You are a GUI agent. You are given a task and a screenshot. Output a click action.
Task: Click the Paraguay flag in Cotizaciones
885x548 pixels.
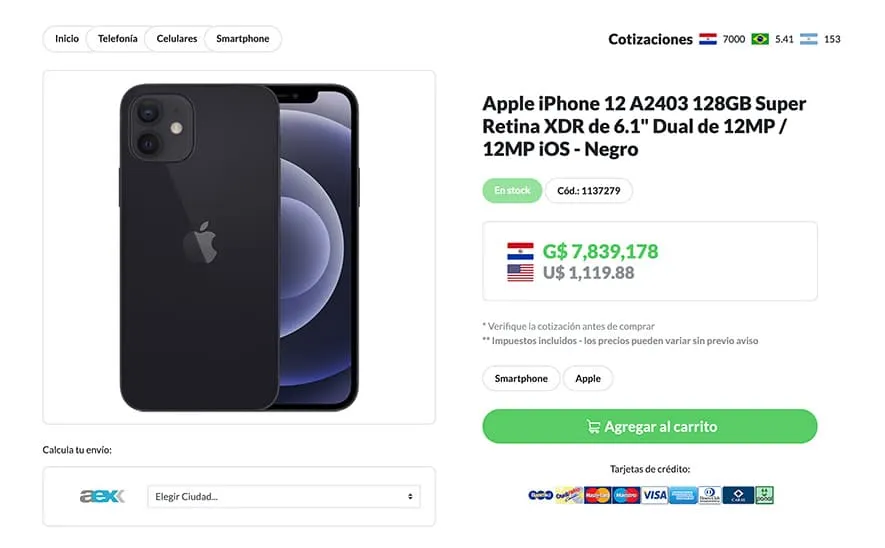coord(708,39)
